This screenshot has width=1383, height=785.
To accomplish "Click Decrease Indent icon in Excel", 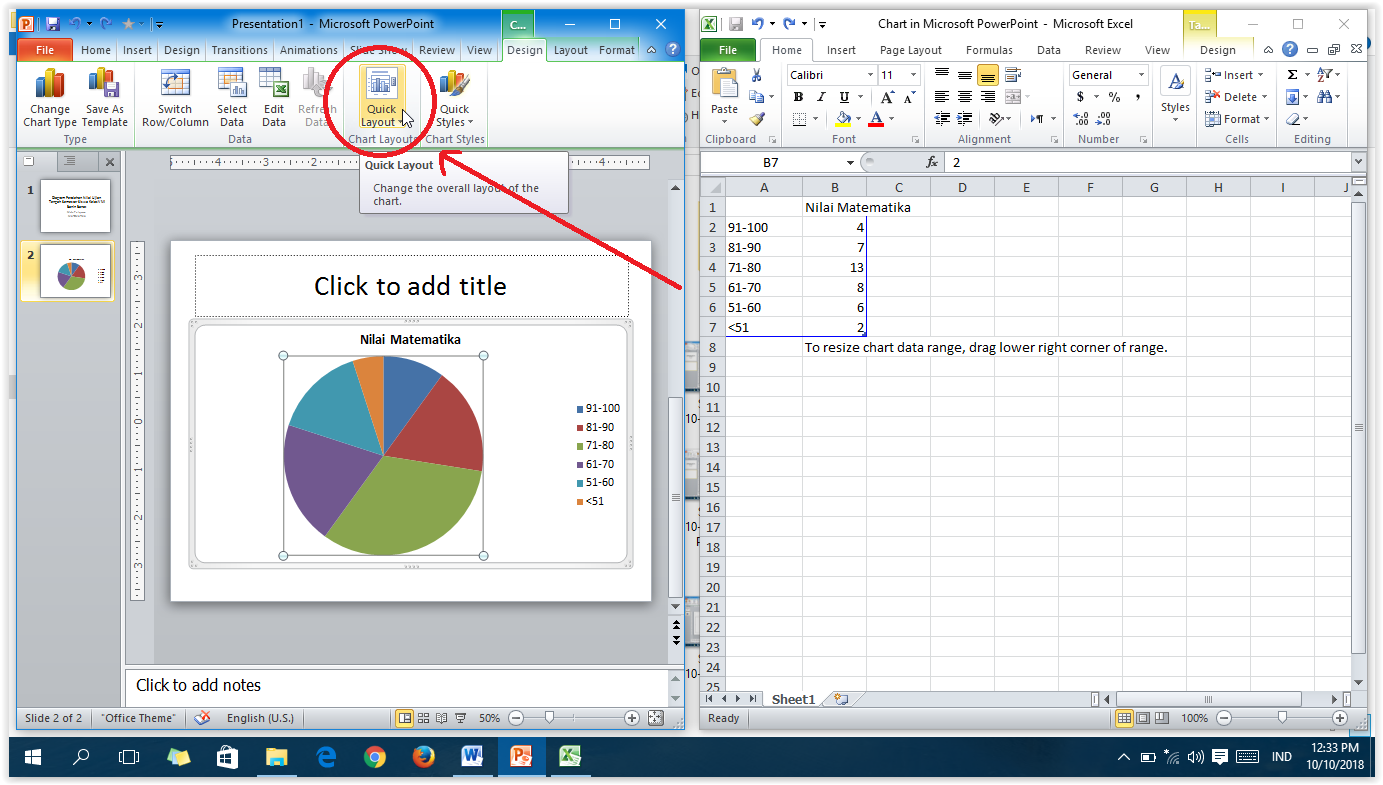I will tap(942, 119).
